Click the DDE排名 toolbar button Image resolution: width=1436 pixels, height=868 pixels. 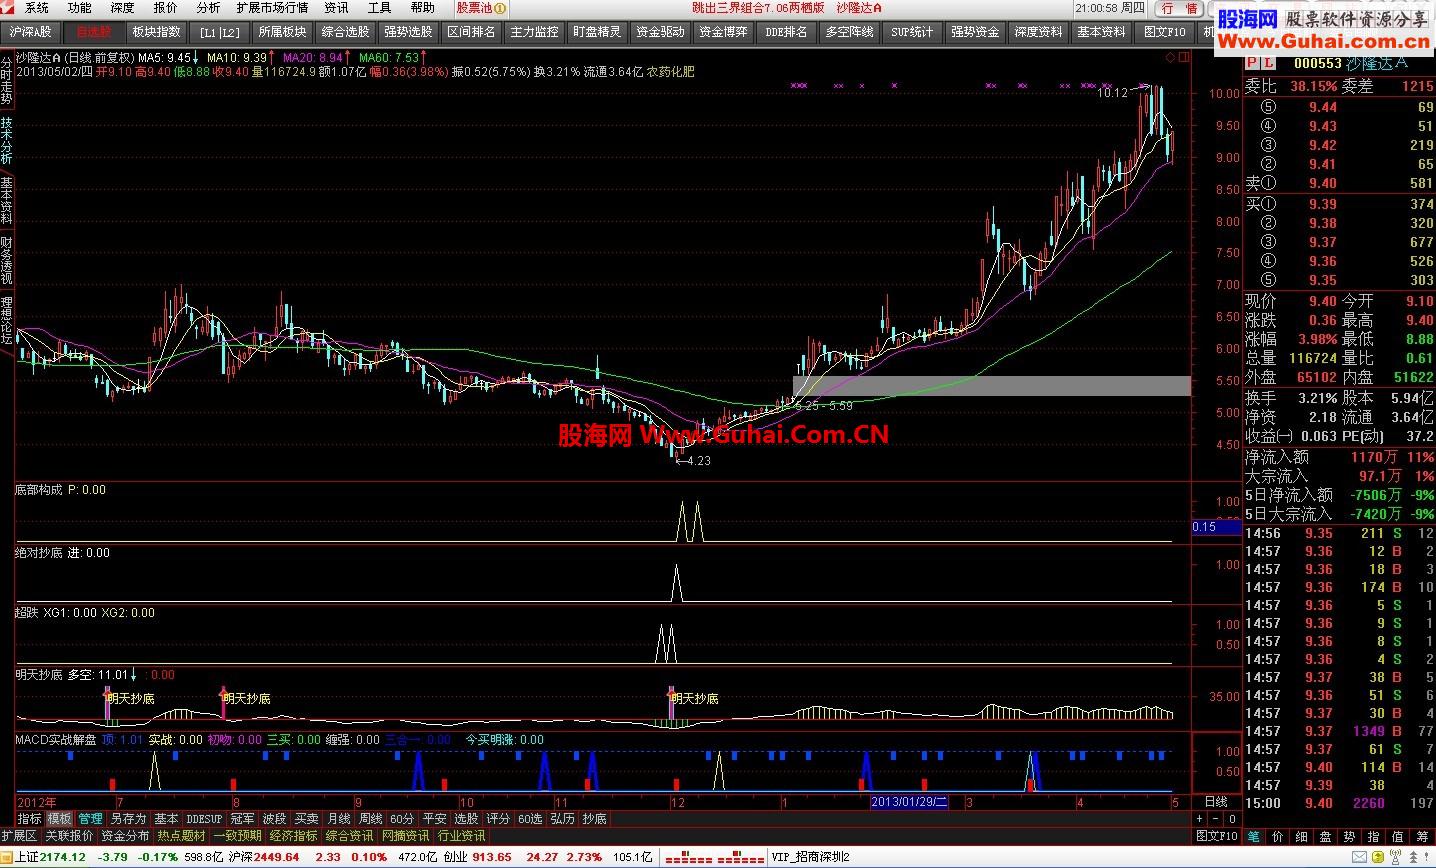pos(786,32)
